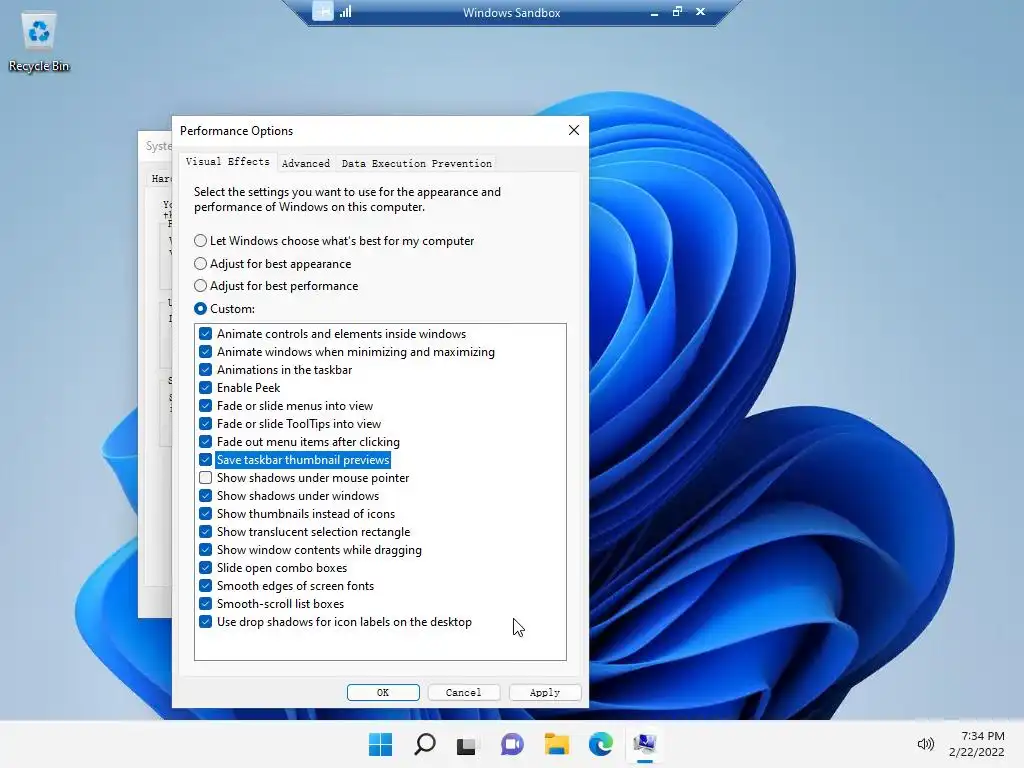Open the Data Execution Prevention tab
Viewport: 1024px width, 768px height.
coord(417,163)
